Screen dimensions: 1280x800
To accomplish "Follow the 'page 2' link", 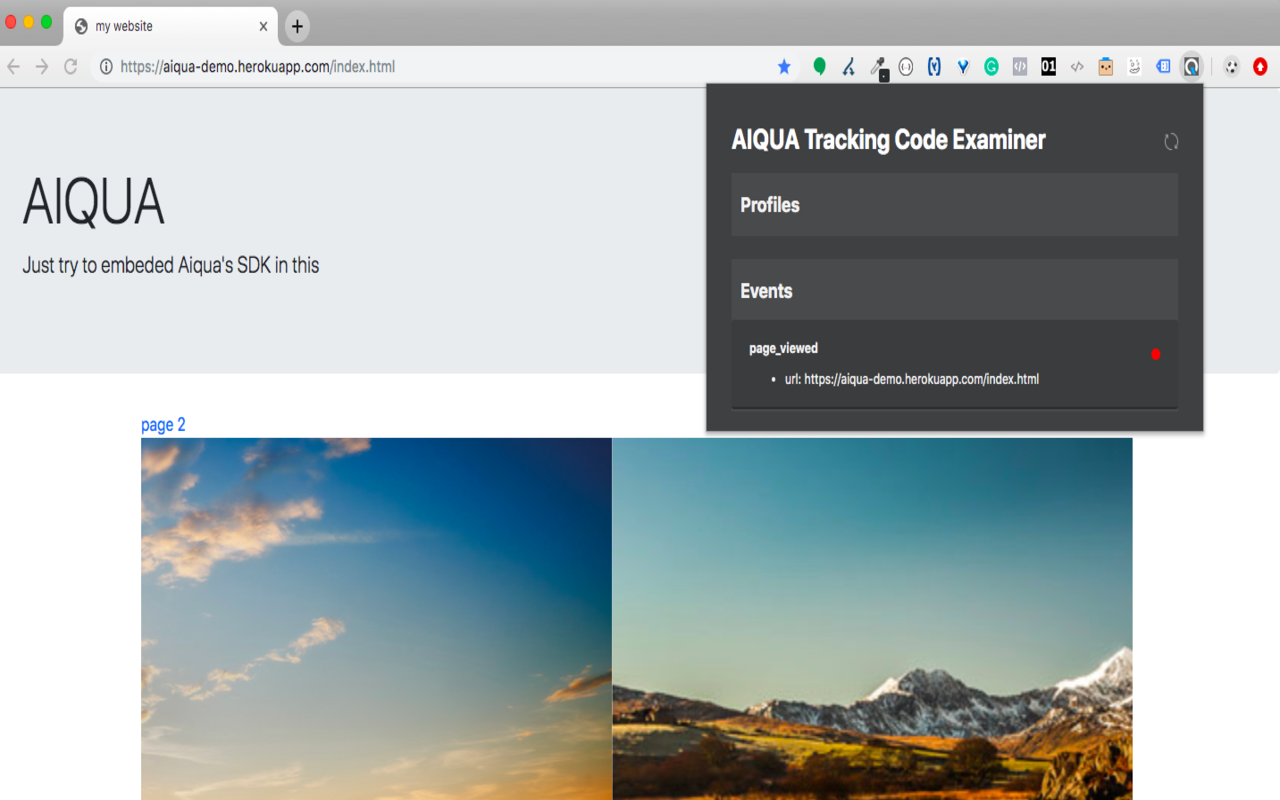I will point(163,424).
